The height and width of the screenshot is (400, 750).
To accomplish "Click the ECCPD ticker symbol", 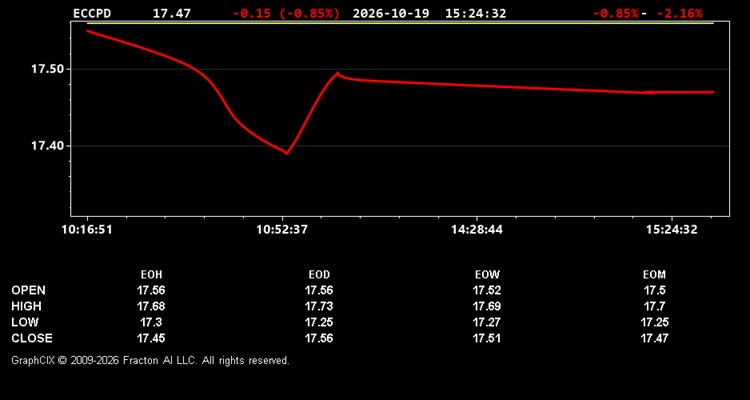I will [x=92, y=13].
